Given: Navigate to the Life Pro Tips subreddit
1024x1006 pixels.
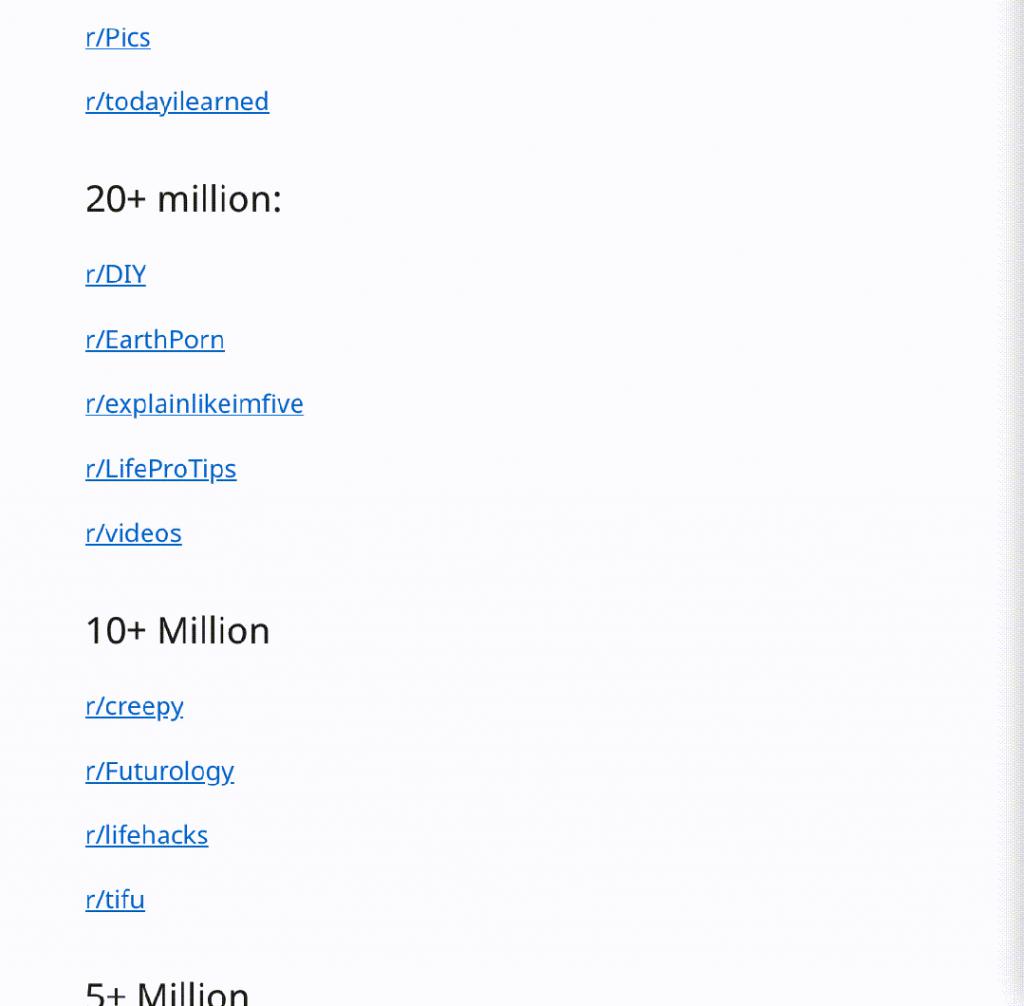Looking at the screenshot, I should (161, 469).
